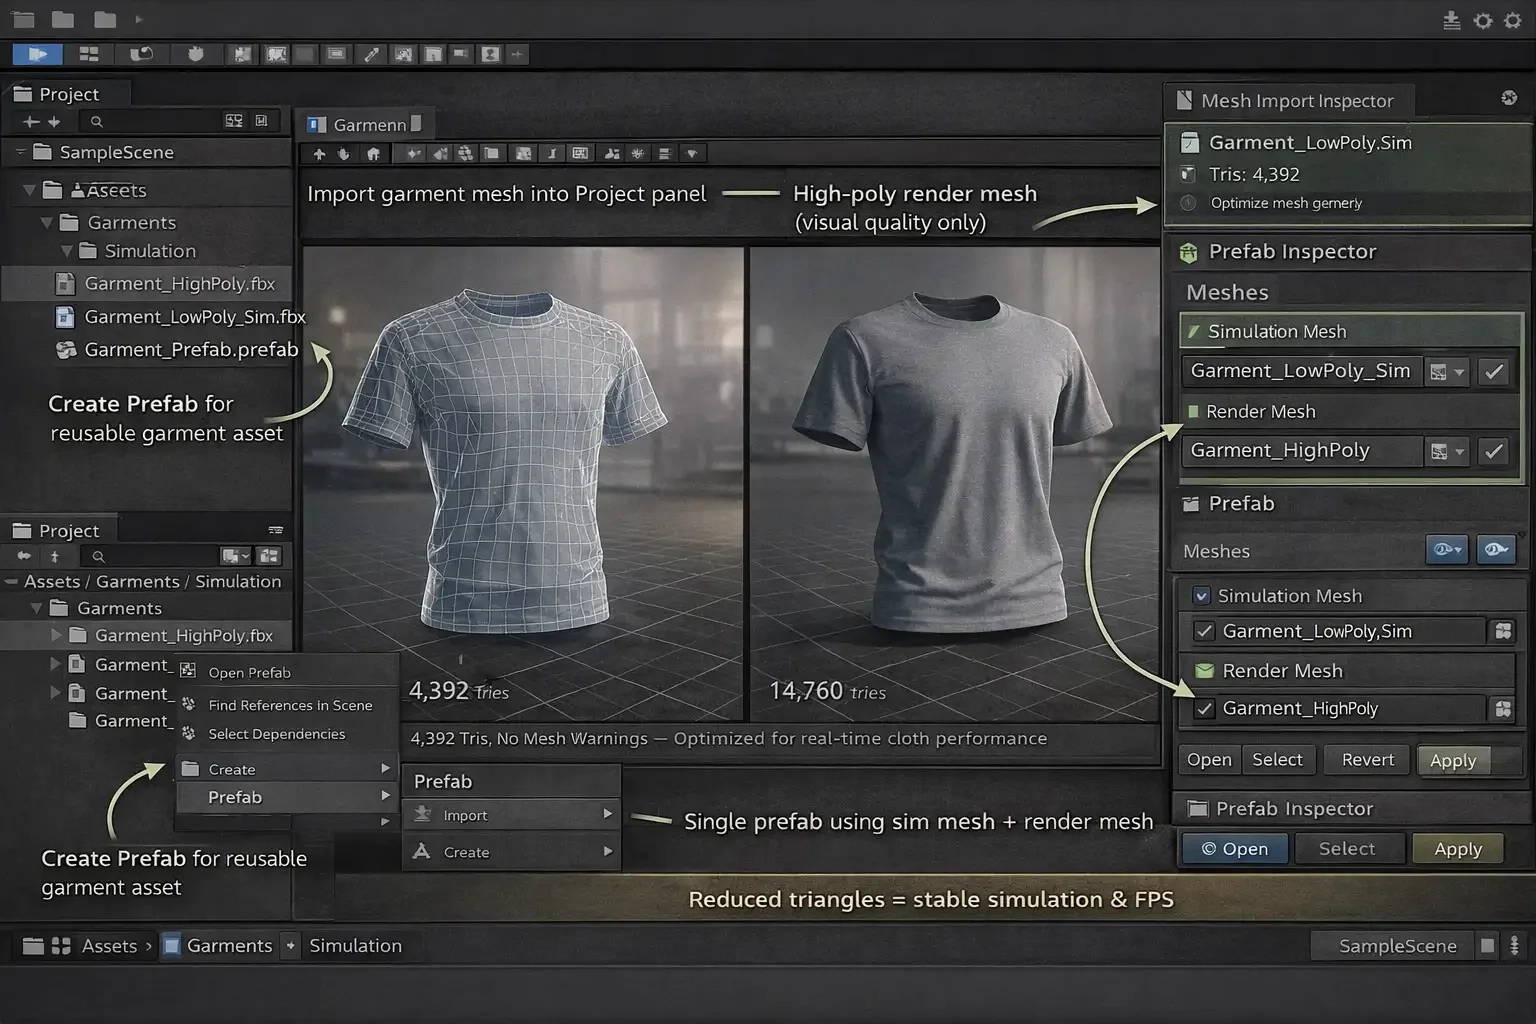Open the dropdown arrow beside Garment_HighPoly mesh field
This screenshot has height=1024, width=1536.
1458,451
